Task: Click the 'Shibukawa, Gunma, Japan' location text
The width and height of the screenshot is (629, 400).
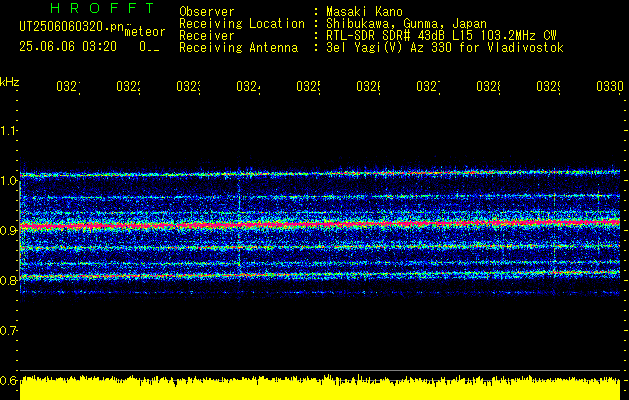Action: click(x=406, y=24)
